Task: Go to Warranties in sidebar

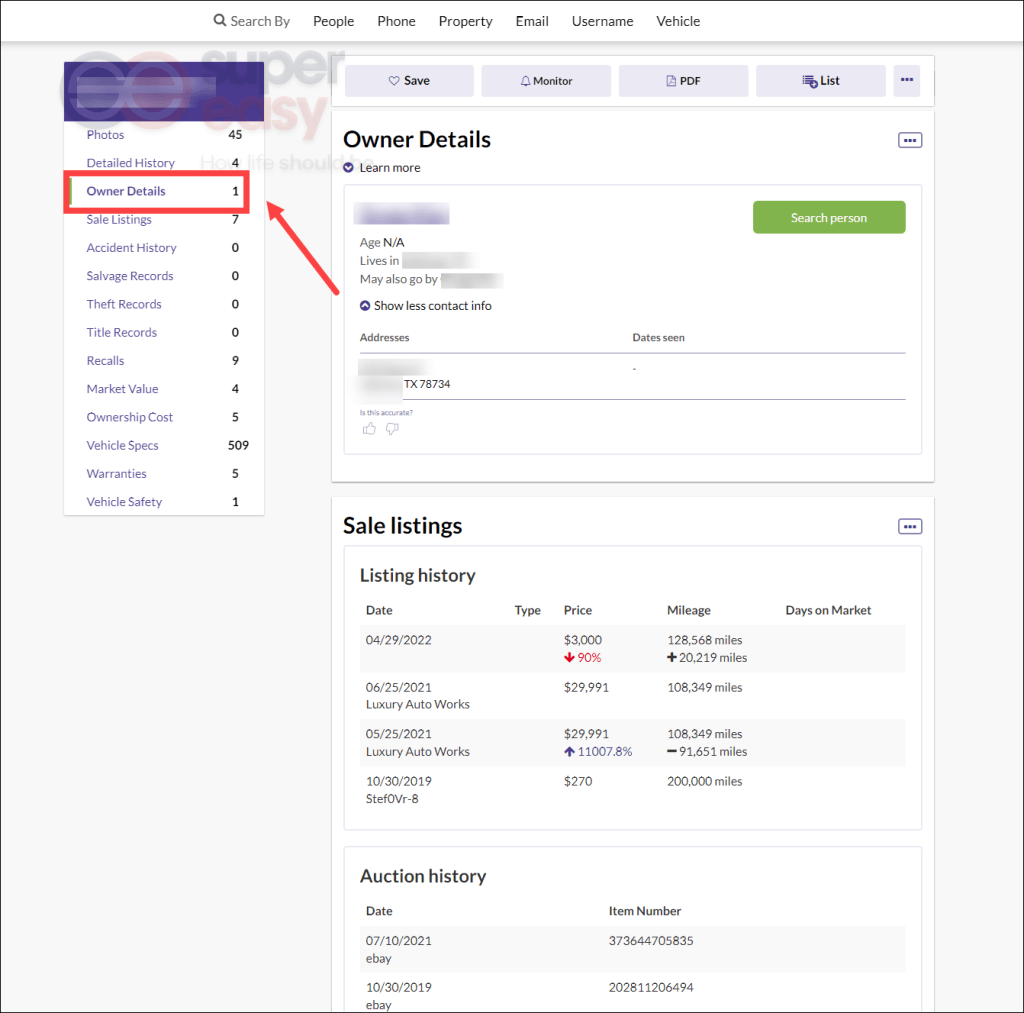Action: point(116,474)
